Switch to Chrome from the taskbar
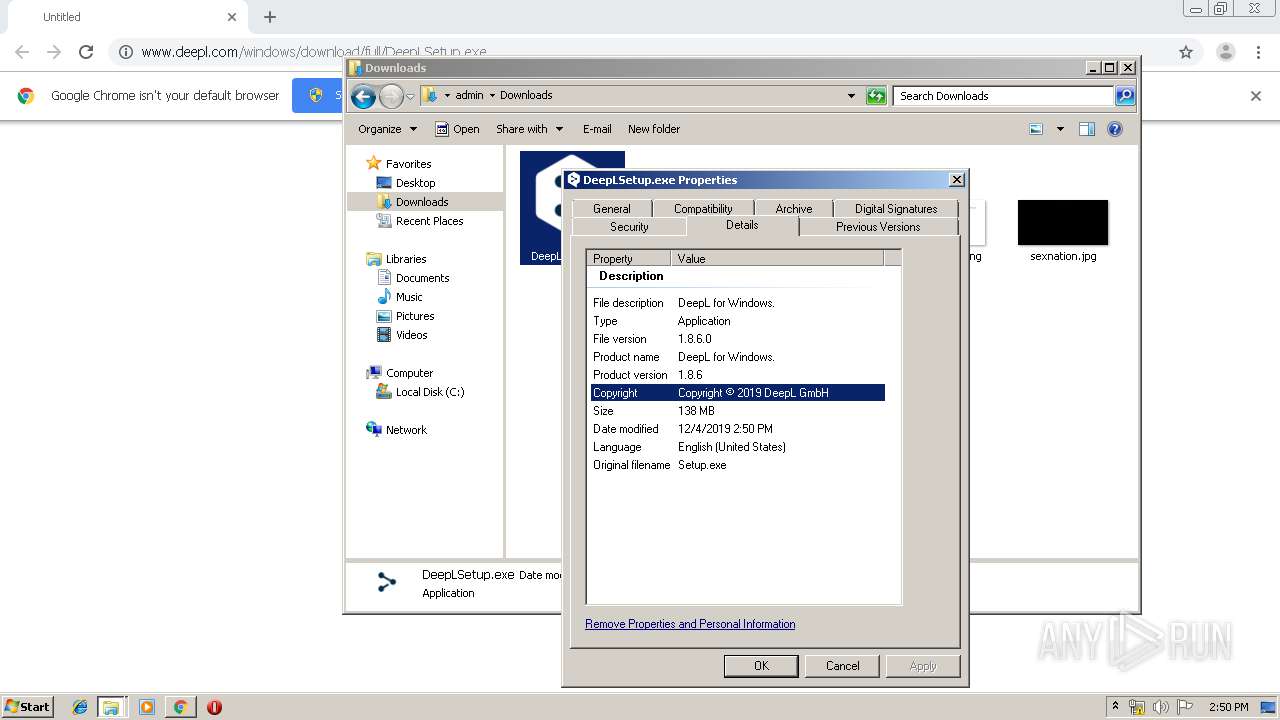This screenshot has width=1280, height=720. coord(180,707)
